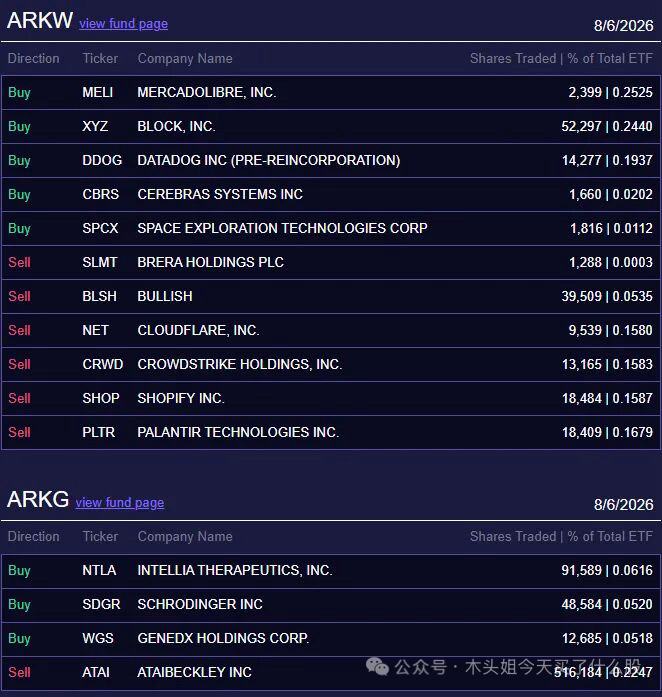The height and width of the screenshot is (697, 662).
Task: Select the MELI ticker cell
Action: click(97, 92)
